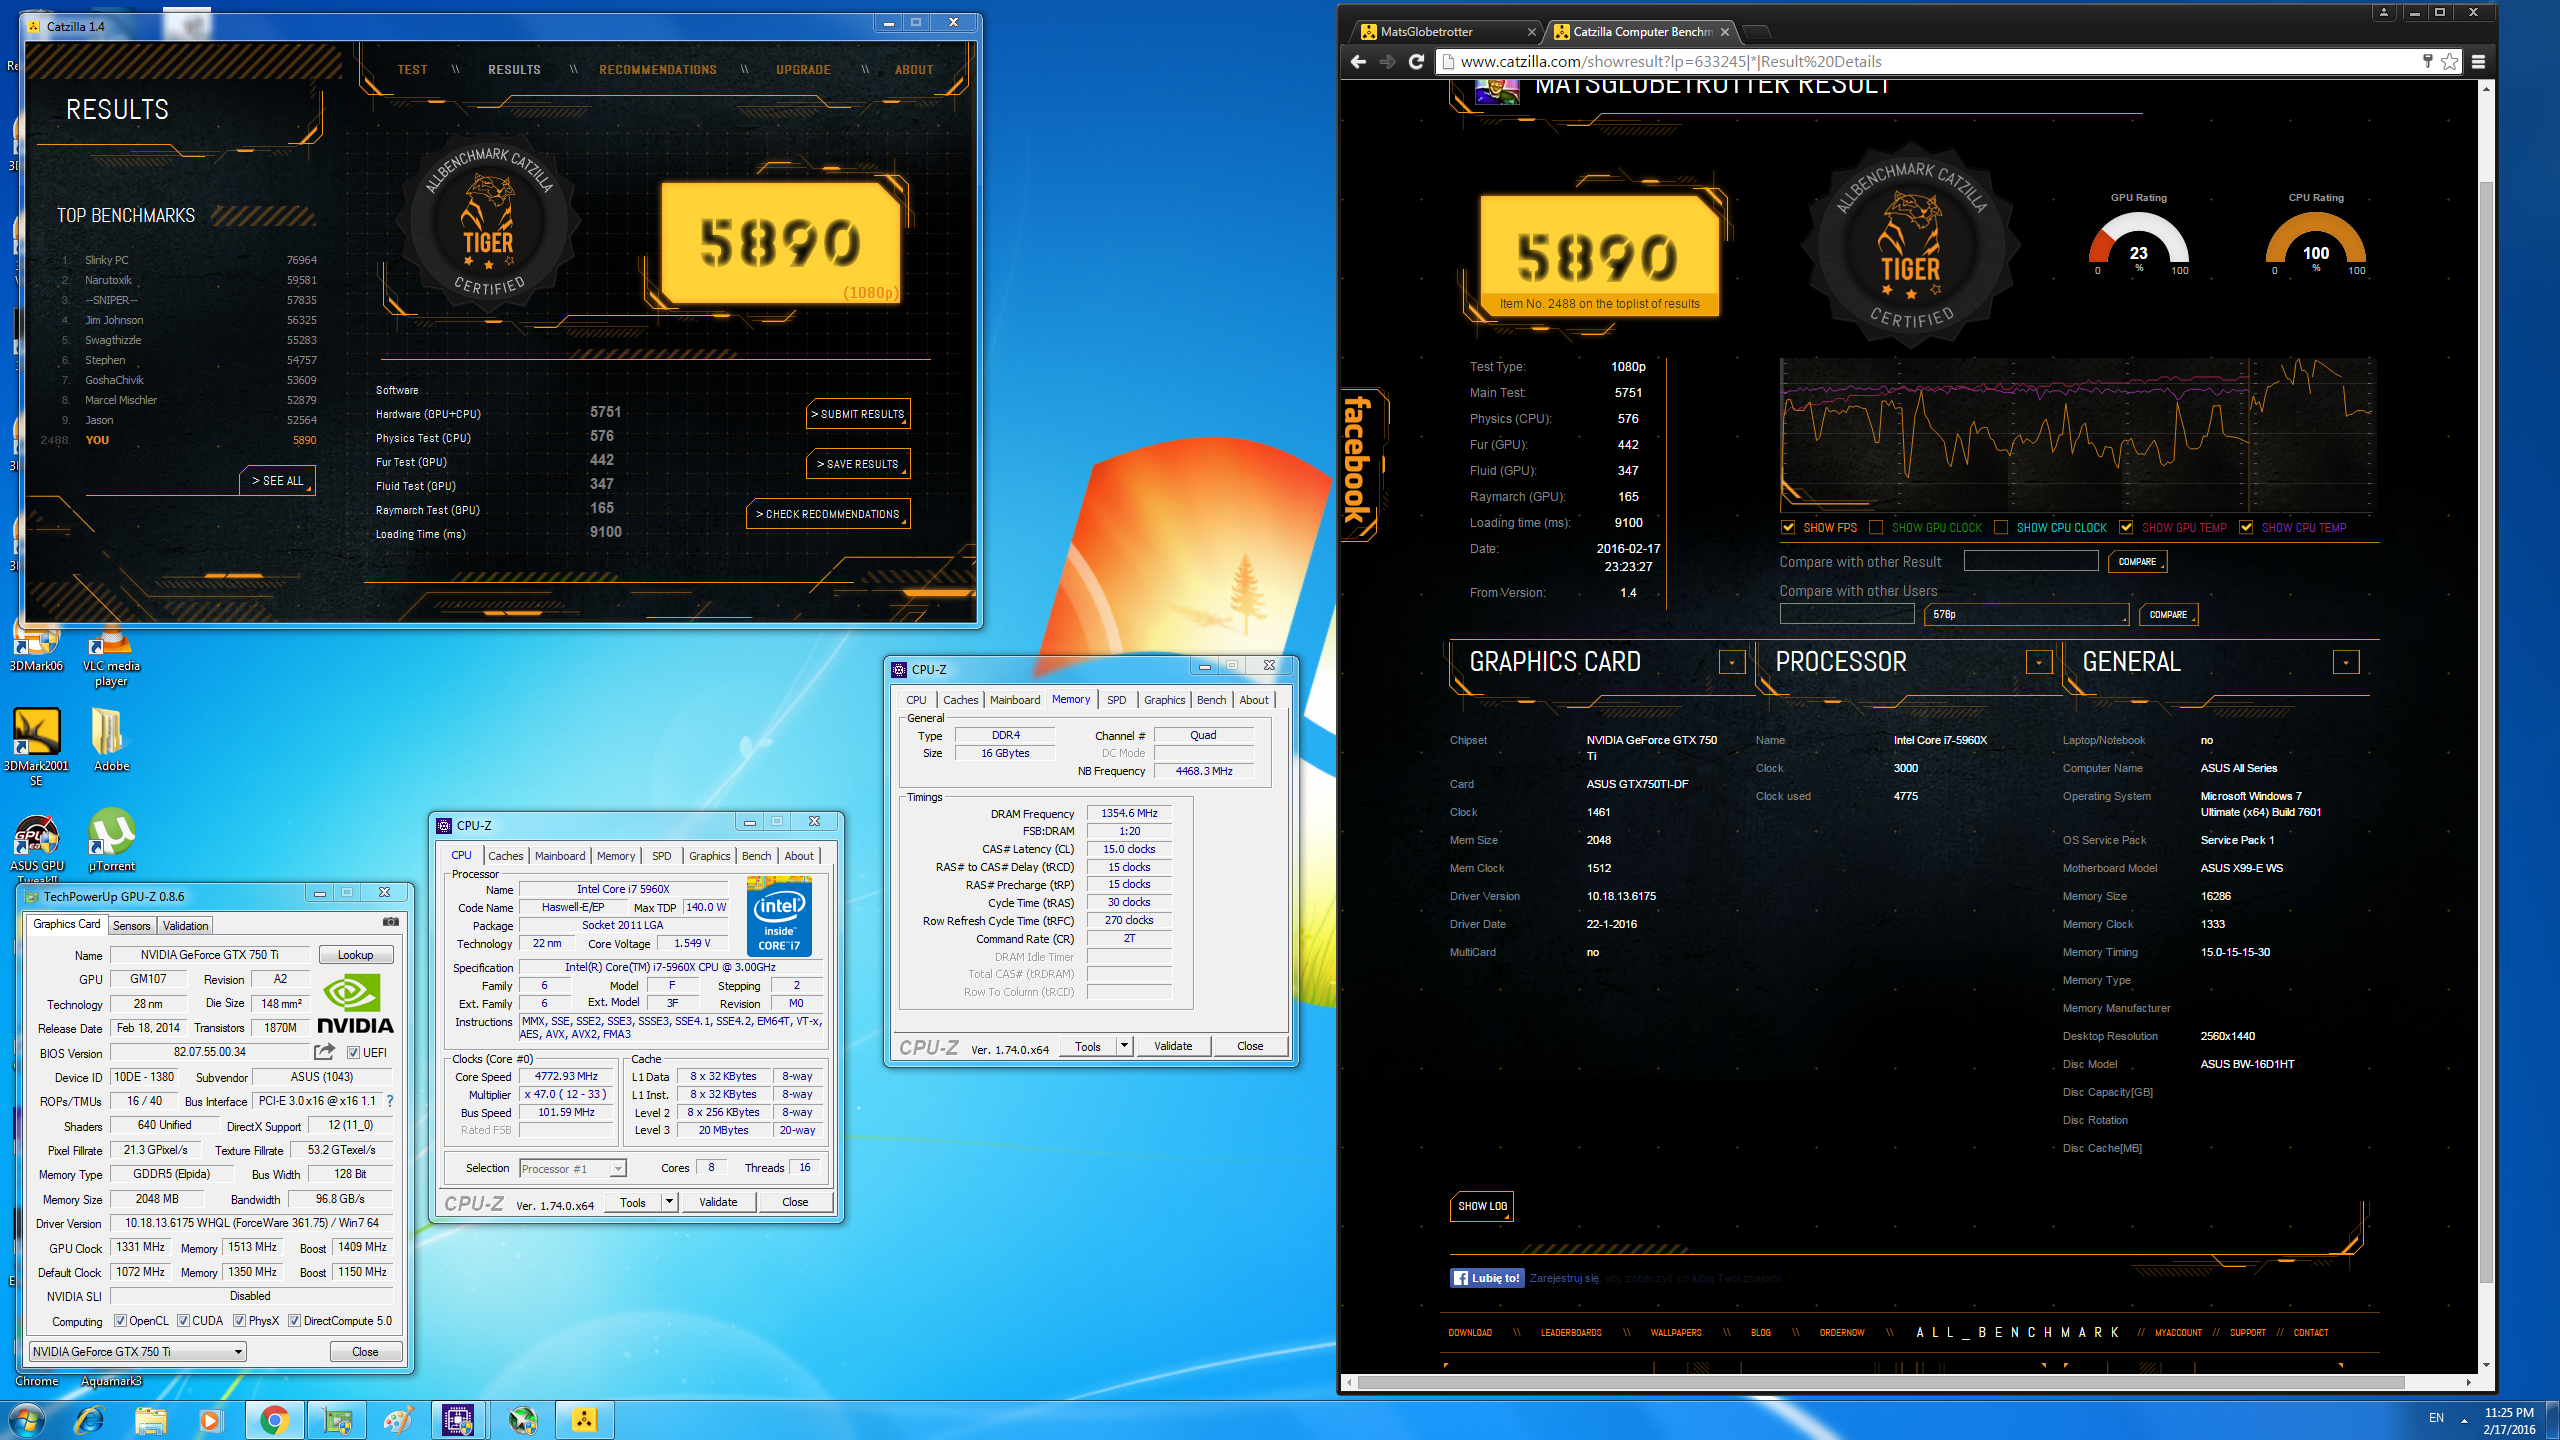Click the SHOW LOG button

(x=1482, y=1207)
